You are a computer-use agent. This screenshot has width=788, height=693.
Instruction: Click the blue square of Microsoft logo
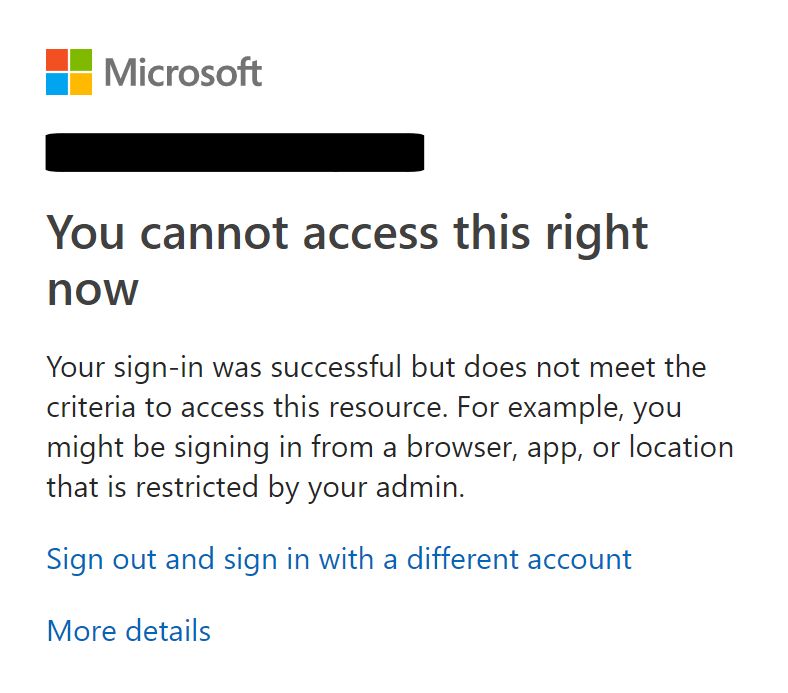(x=57, y=84)
